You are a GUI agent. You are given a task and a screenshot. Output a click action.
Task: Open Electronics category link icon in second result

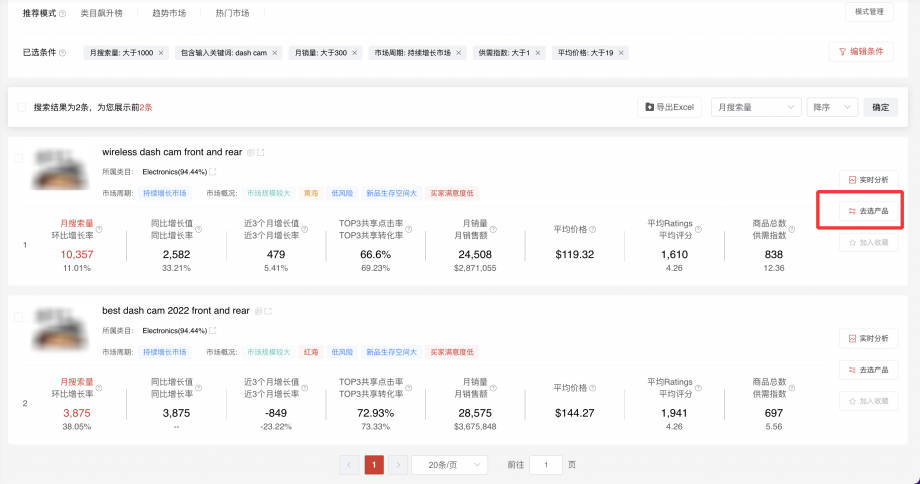coord(213,330)
